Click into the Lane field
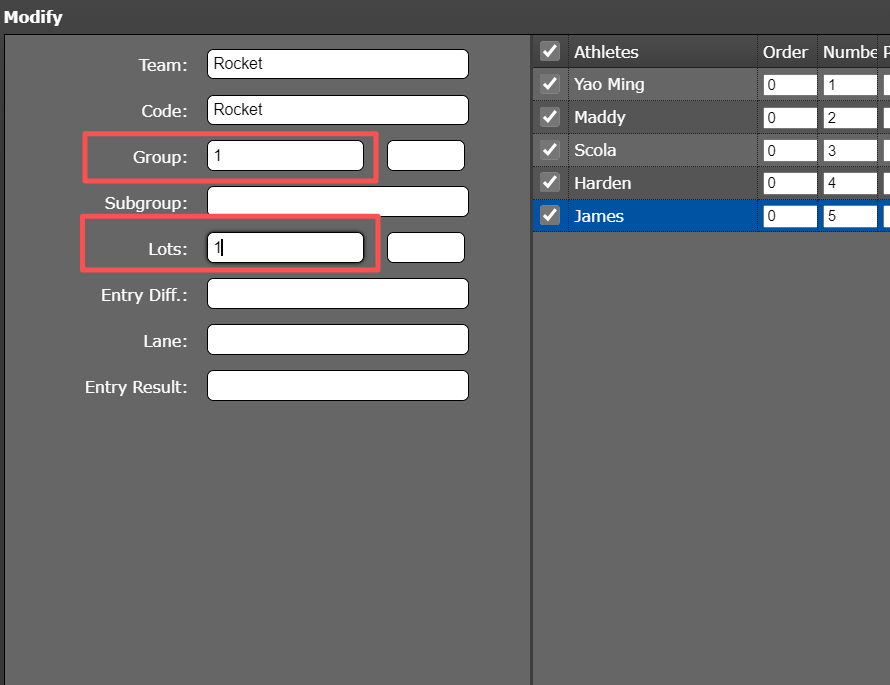 click(337, 340)
